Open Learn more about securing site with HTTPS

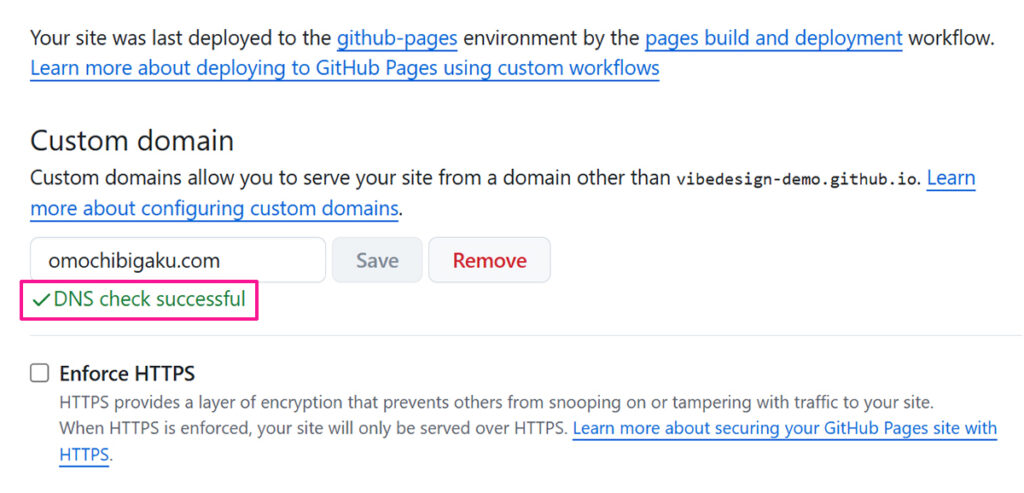pyautogui.click(x=784, y=428)
